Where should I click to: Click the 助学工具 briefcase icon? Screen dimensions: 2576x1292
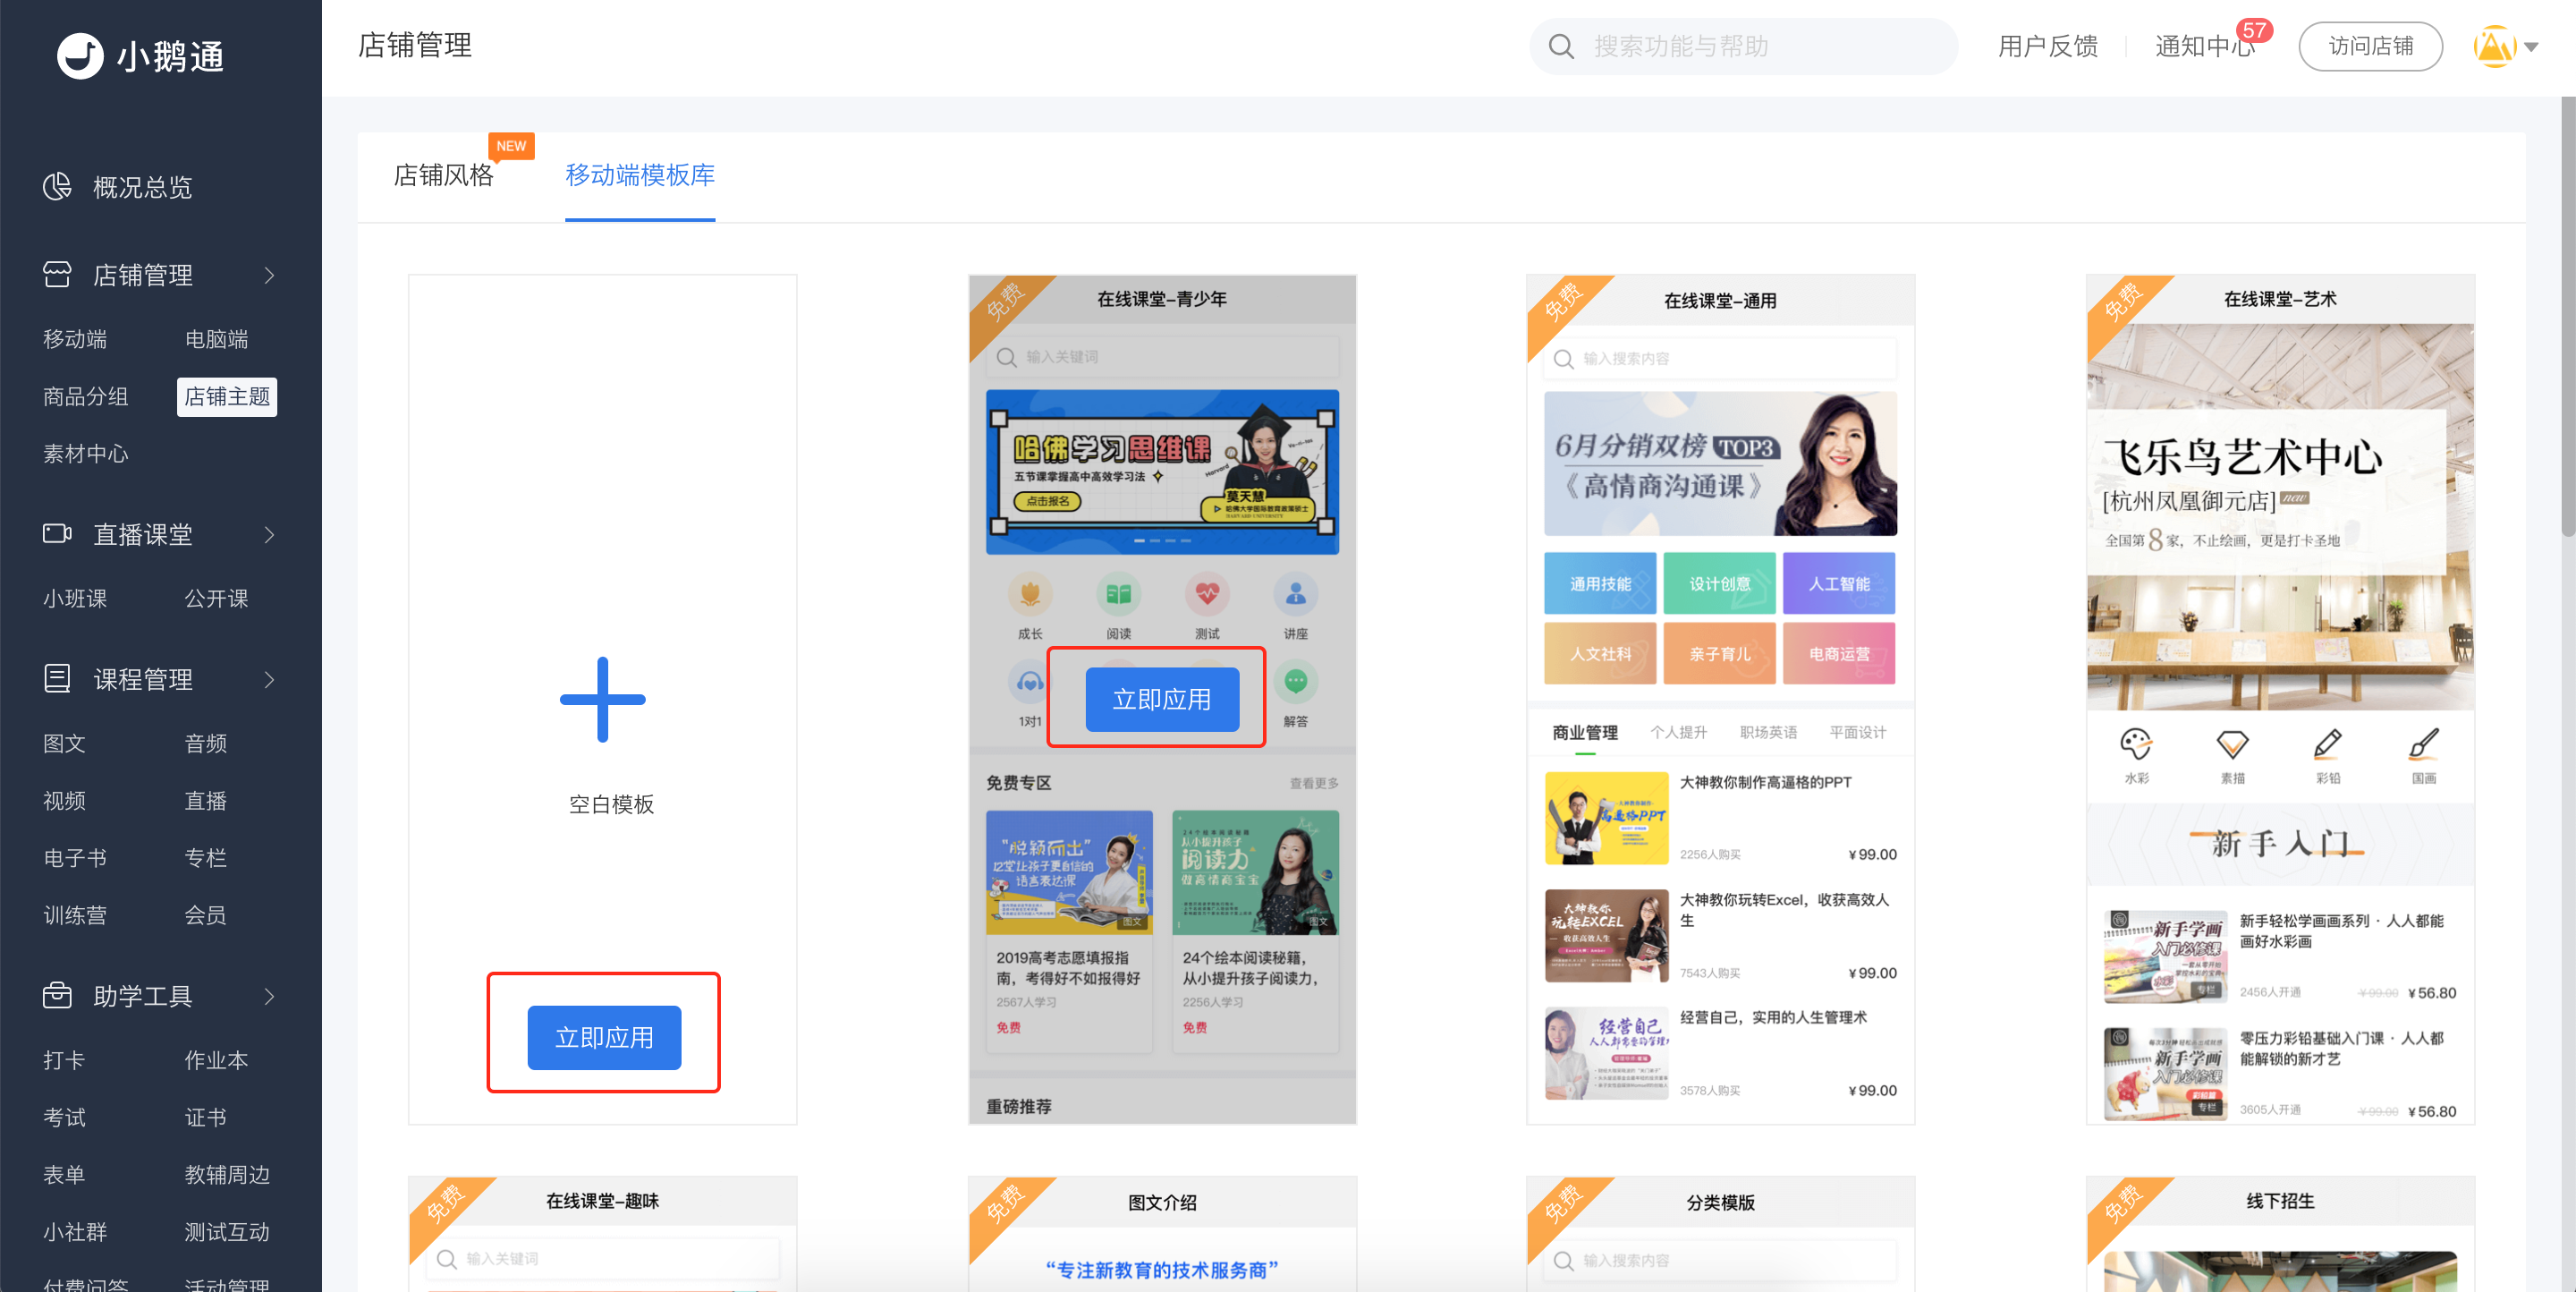tap(57, 995)
